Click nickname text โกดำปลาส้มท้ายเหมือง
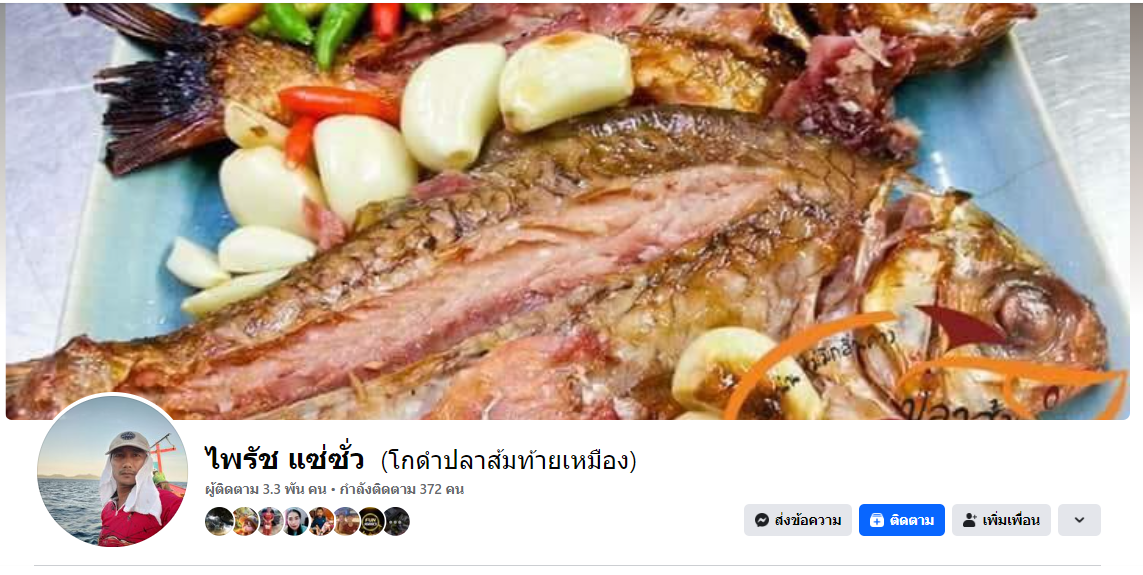The image size is (1143, 575). pyautogui.click(x=508, y=461)
